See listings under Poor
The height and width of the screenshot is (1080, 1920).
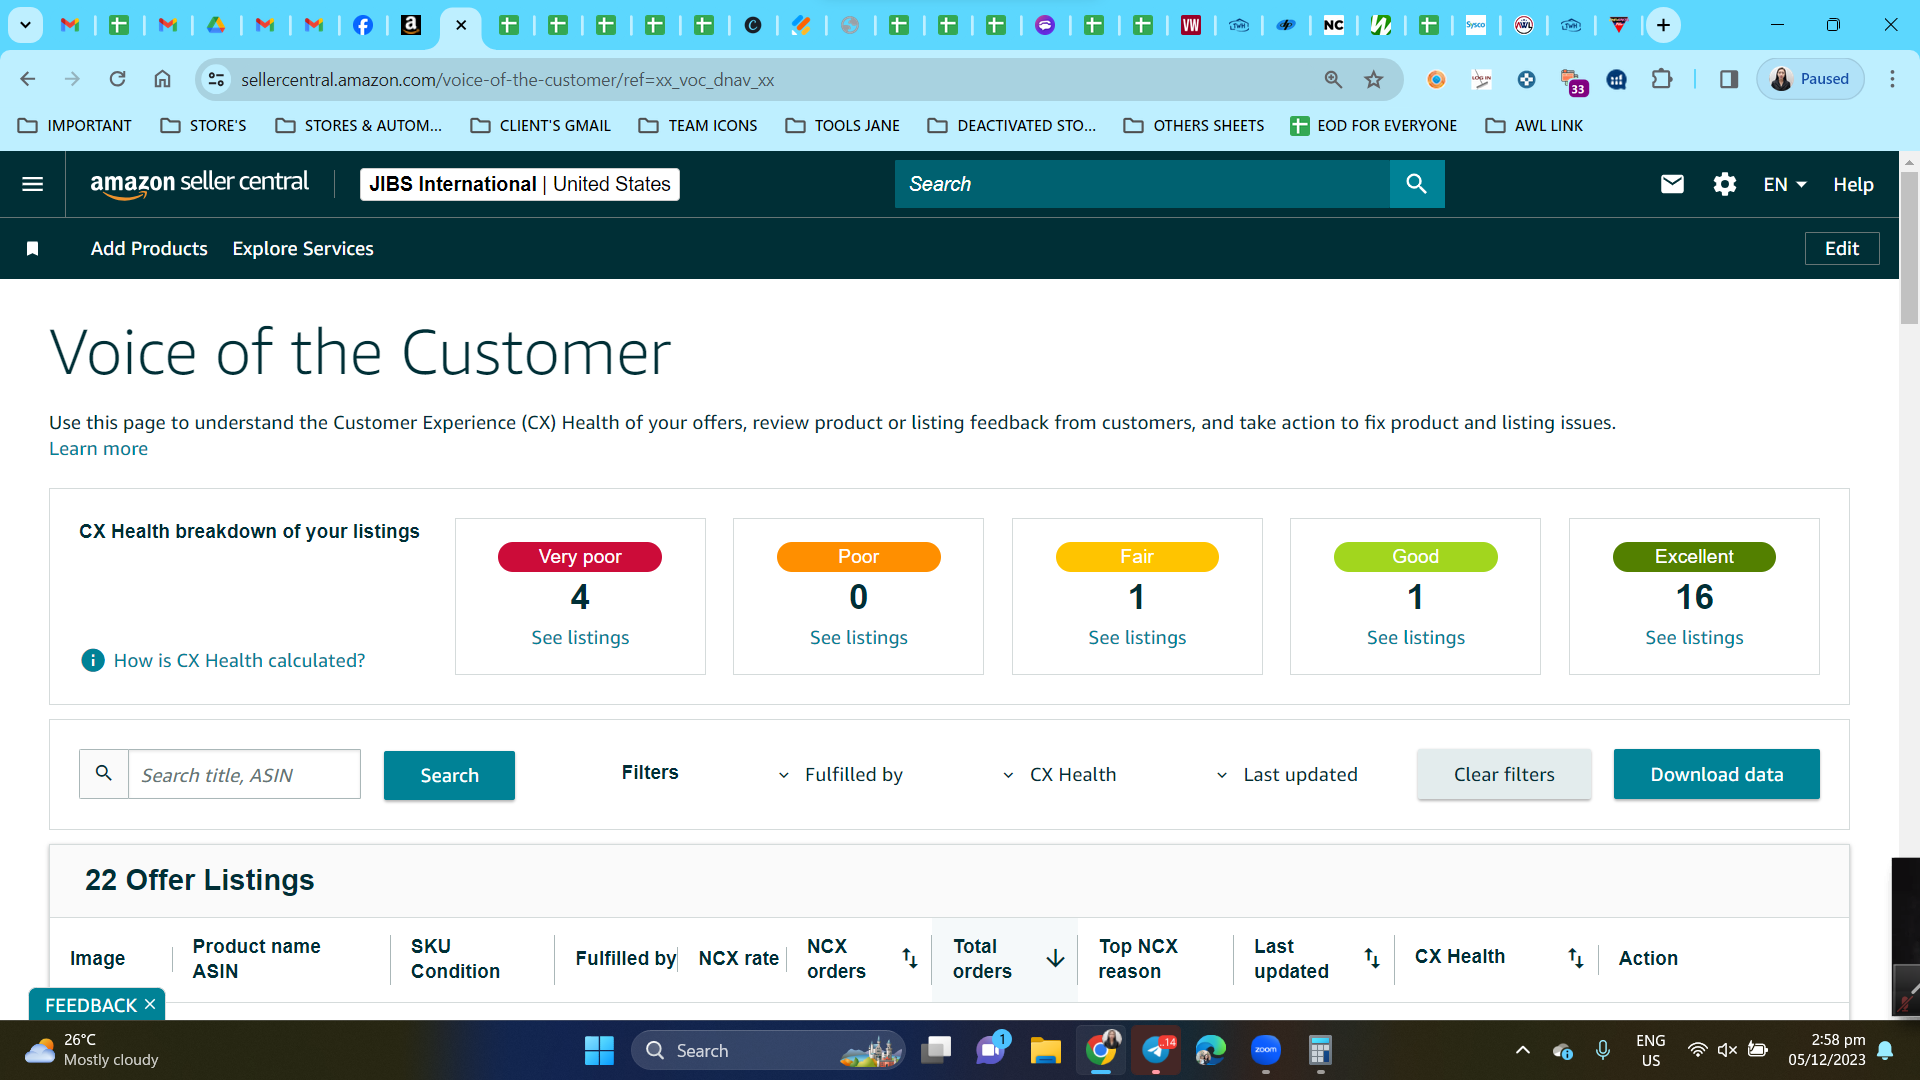pos(859,638)
